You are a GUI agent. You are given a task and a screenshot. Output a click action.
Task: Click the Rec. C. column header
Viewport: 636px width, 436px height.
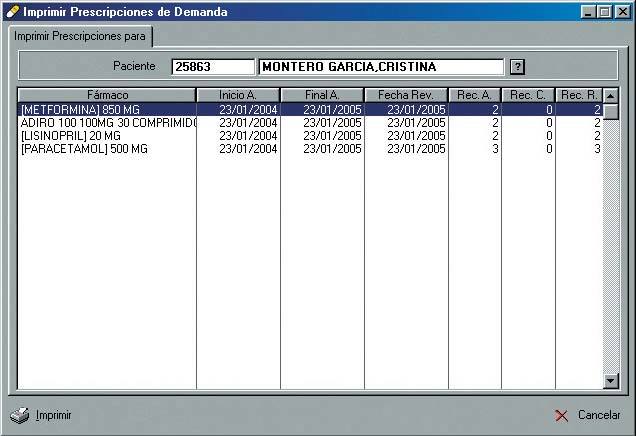click(x=528, y=95)
